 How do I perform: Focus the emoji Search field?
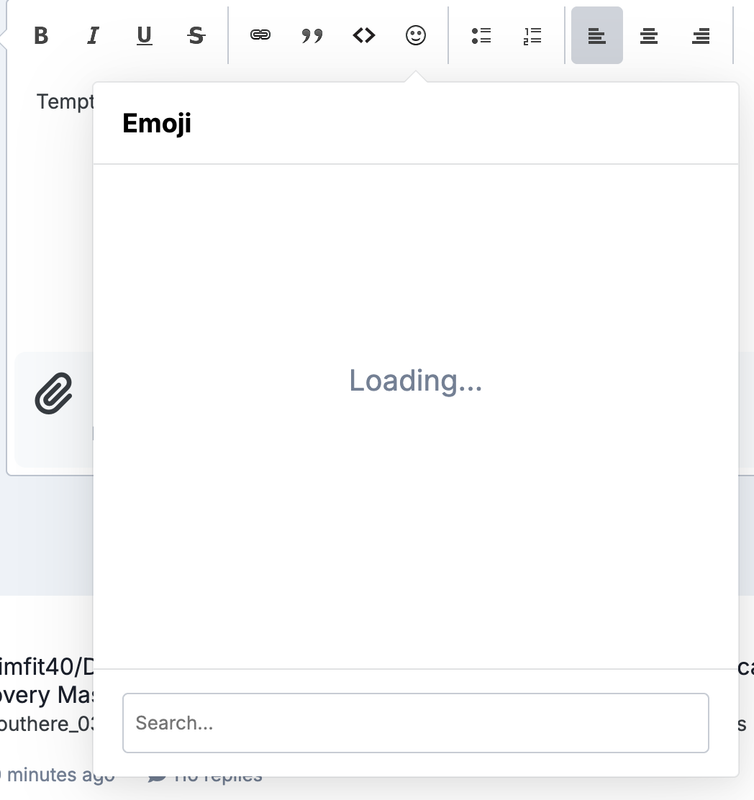coord(415,722)
